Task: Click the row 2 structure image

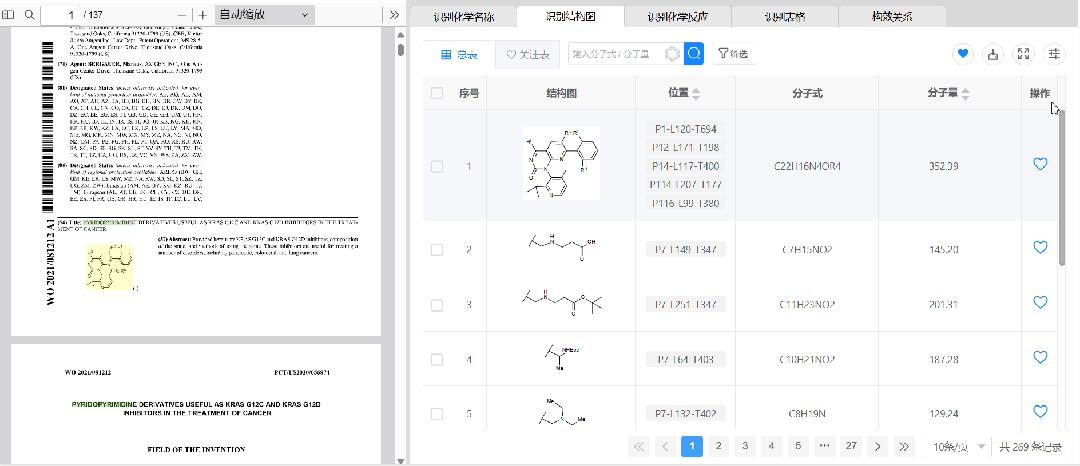Action: 561,248
